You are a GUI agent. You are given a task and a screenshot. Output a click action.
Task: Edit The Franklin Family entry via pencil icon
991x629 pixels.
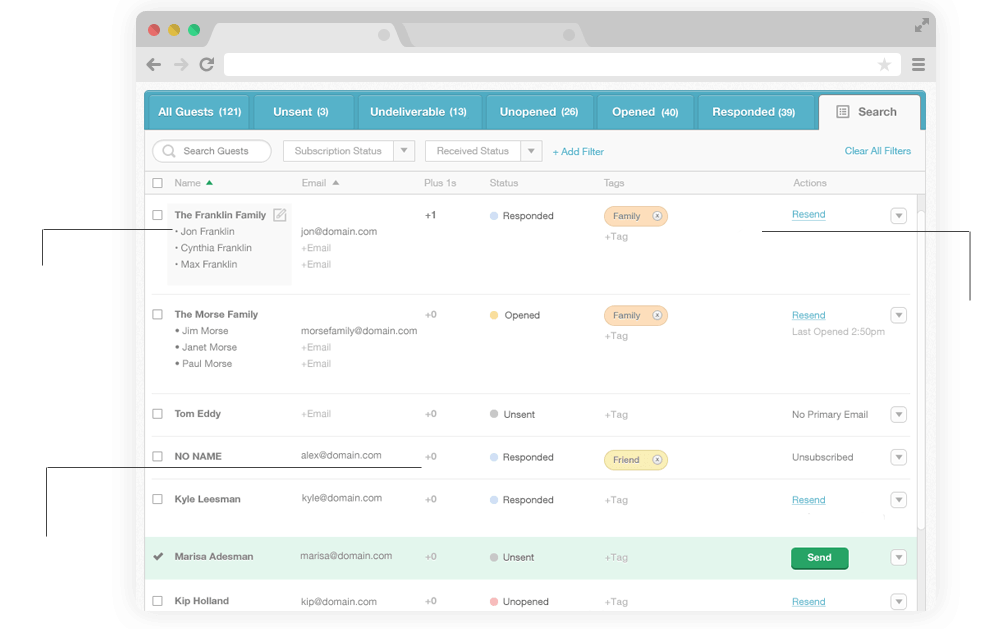point(280,215)
